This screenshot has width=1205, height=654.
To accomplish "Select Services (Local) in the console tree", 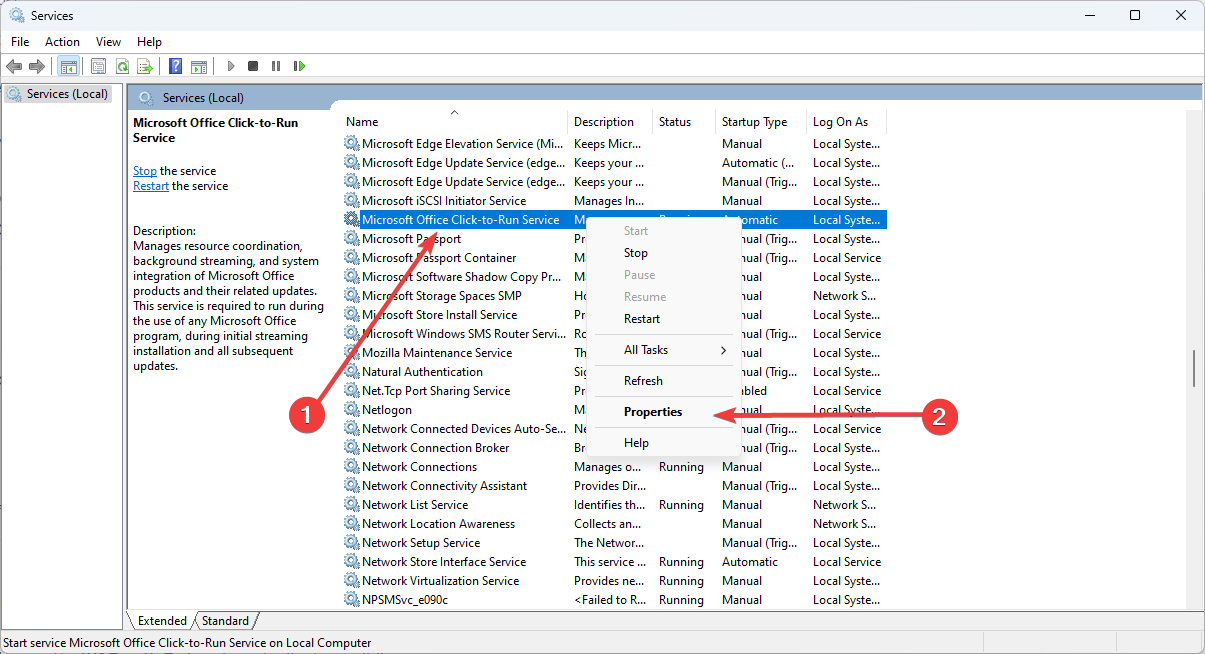I will (x=66, y=94).
